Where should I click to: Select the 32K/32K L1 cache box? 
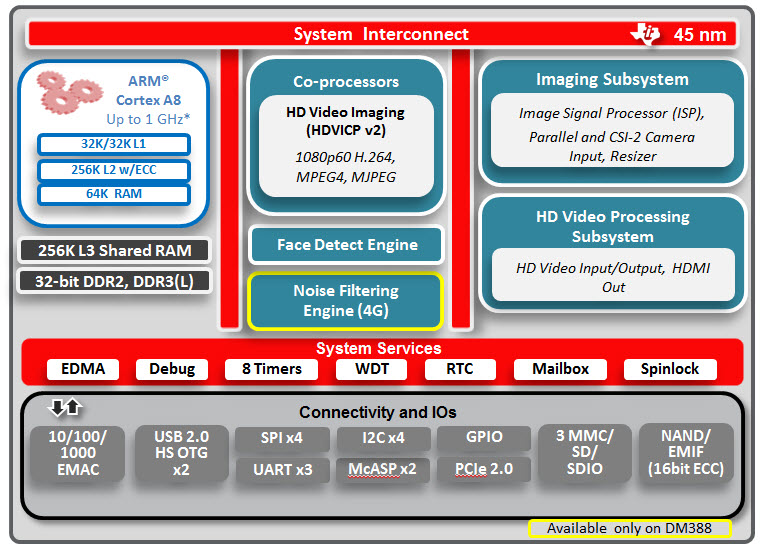[x=113, y=144]
